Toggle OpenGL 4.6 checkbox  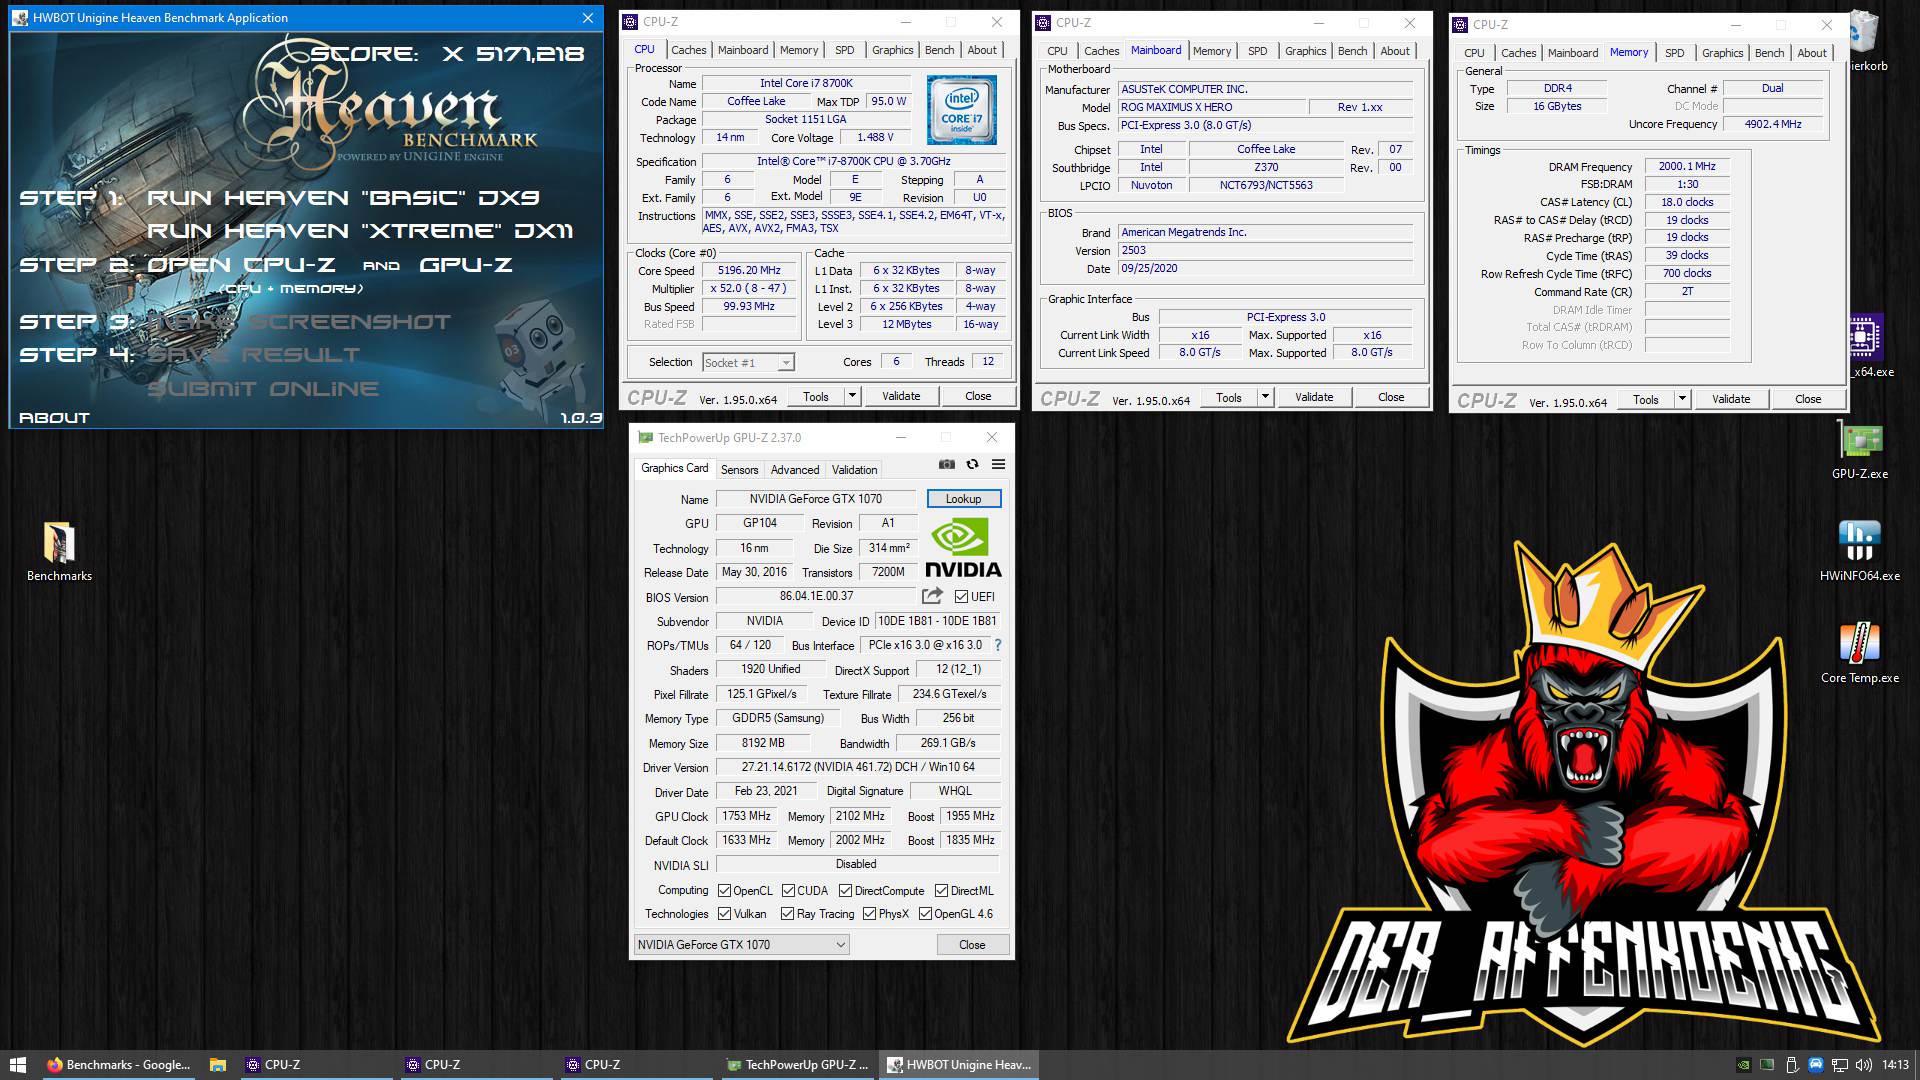[926, 914]
